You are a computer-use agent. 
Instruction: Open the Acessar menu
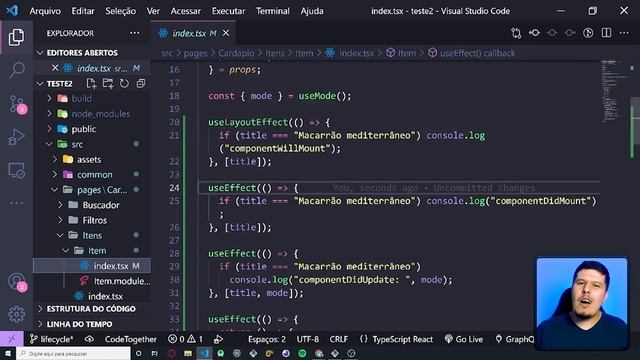pyautogui.click(x=186, y=11)
